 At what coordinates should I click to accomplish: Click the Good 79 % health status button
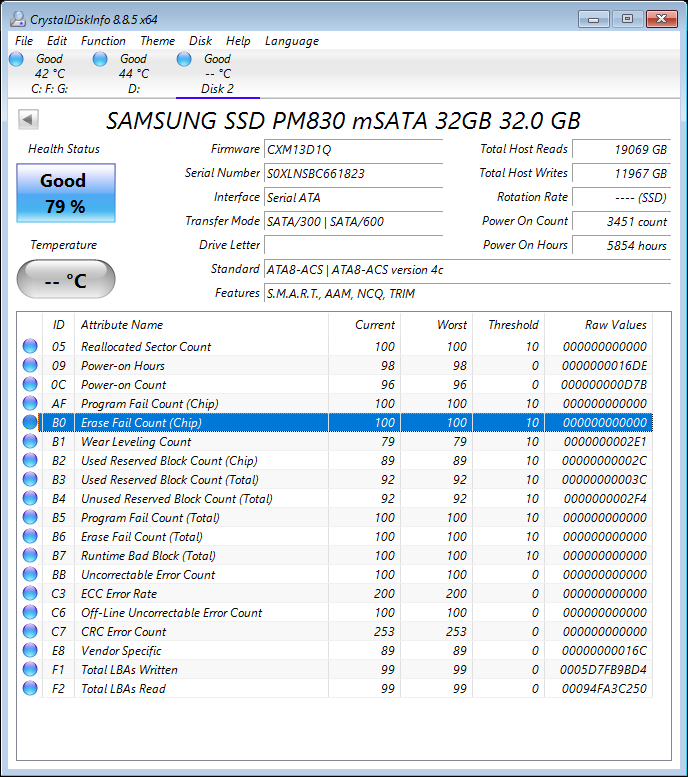(66, 193)
